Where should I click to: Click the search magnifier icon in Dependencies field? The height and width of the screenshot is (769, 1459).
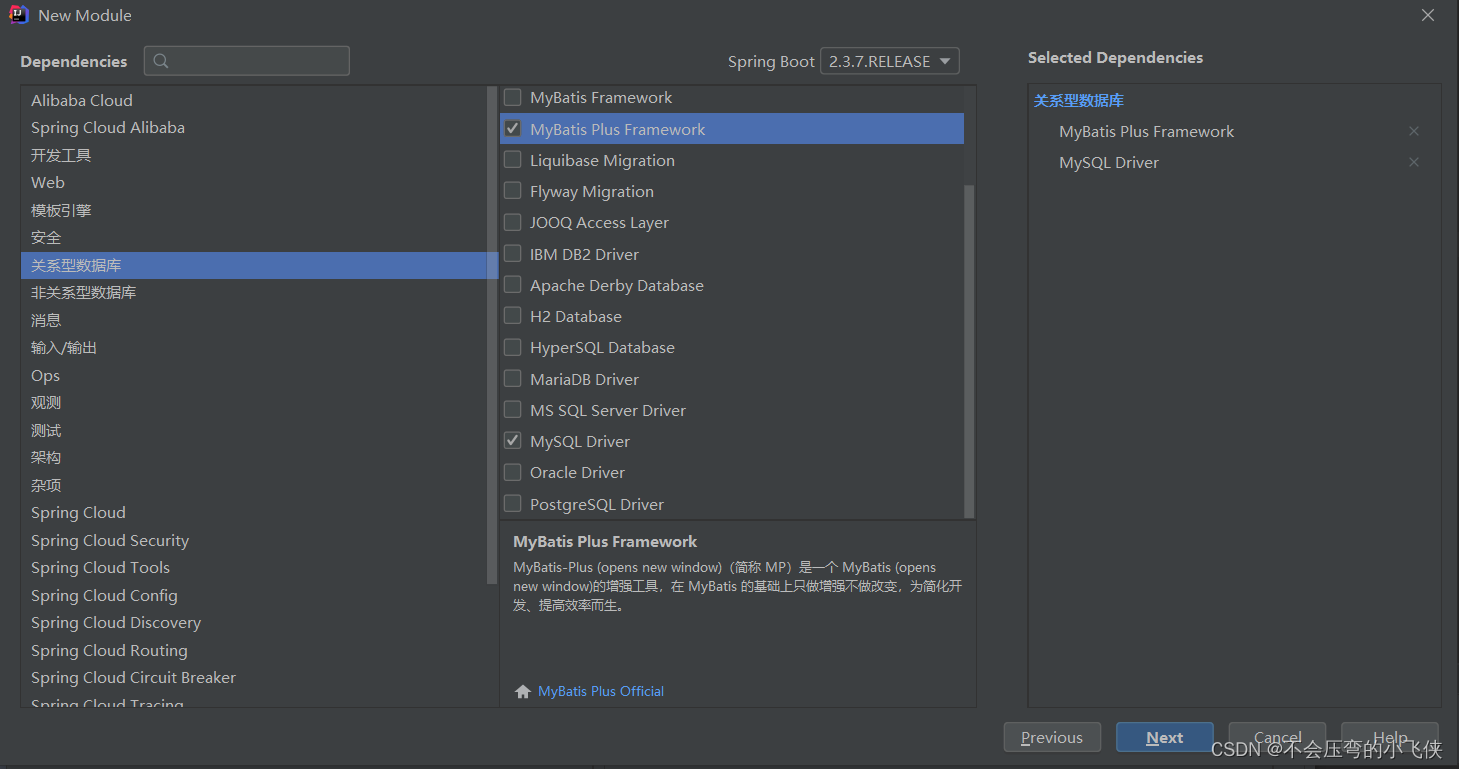click(x=162, y=61)
